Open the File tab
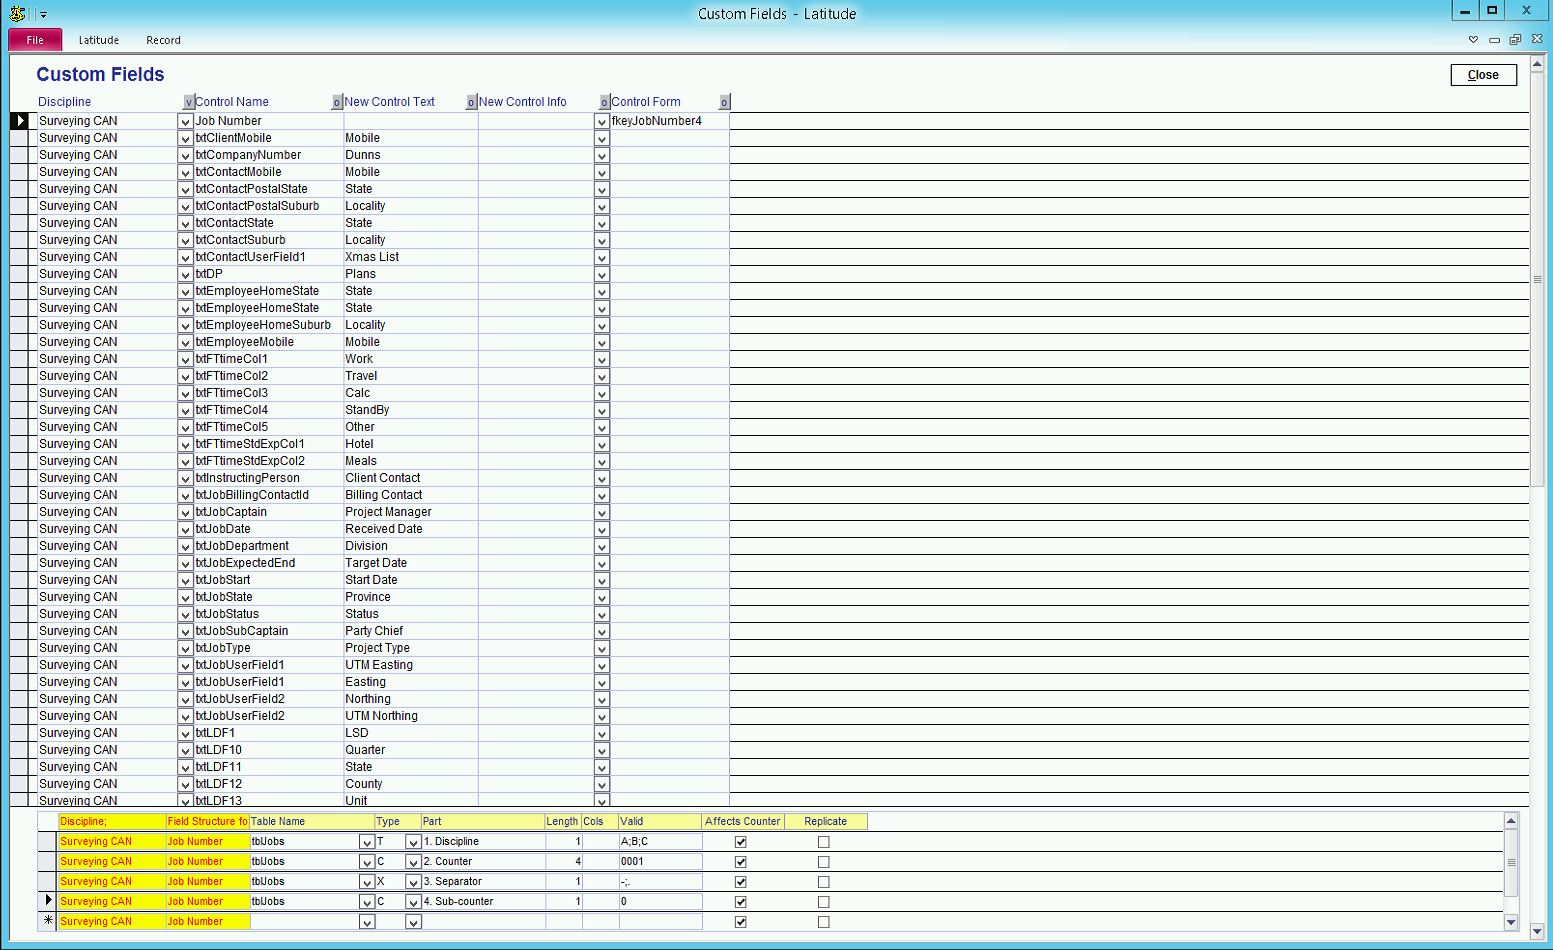 click(35, 40)
